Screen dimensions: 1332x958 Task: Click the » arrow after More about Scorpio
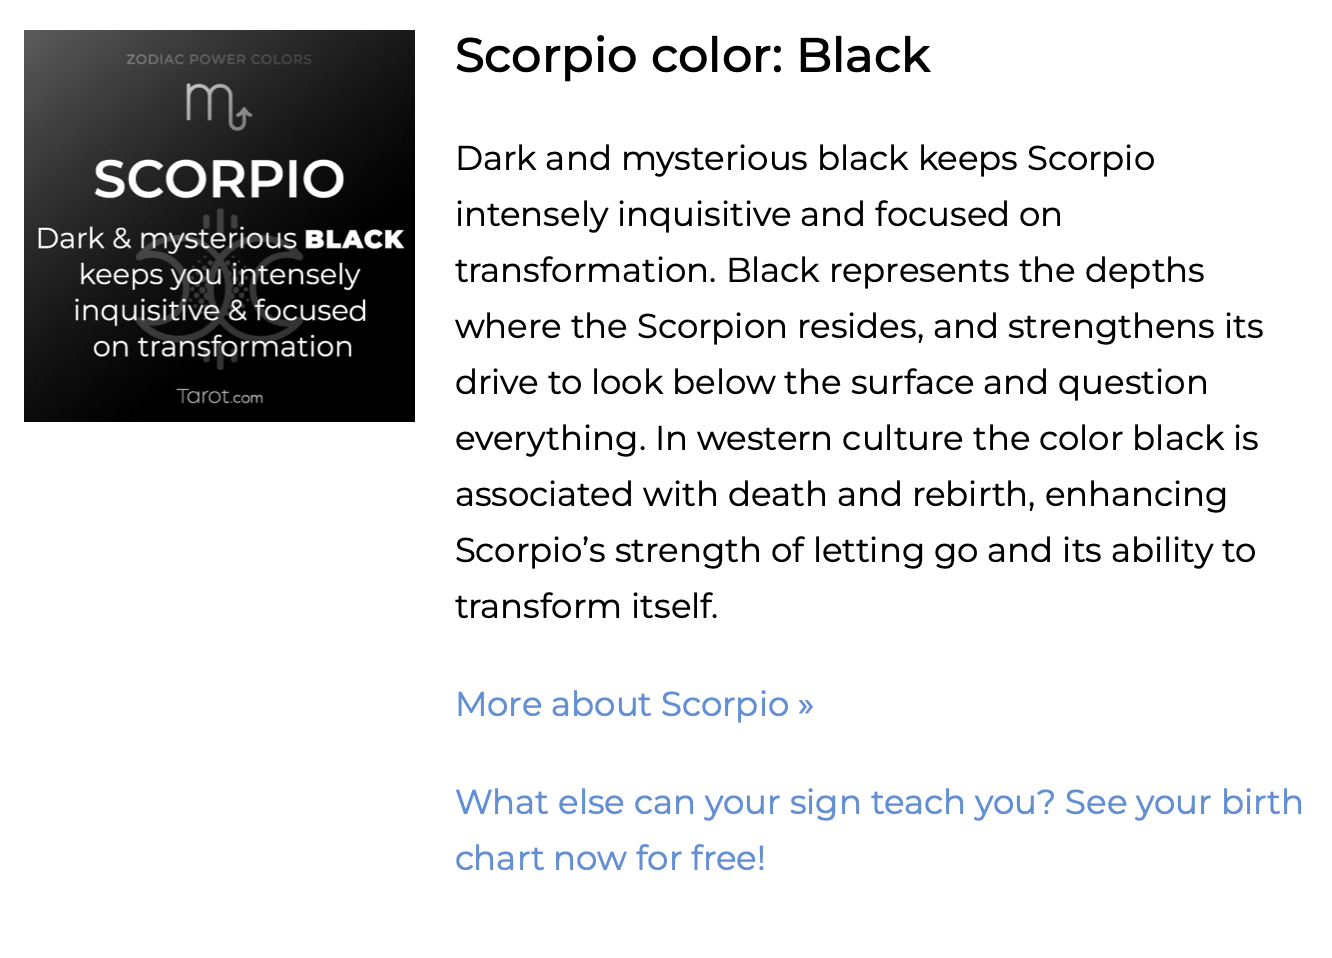[x=805, y=705]
